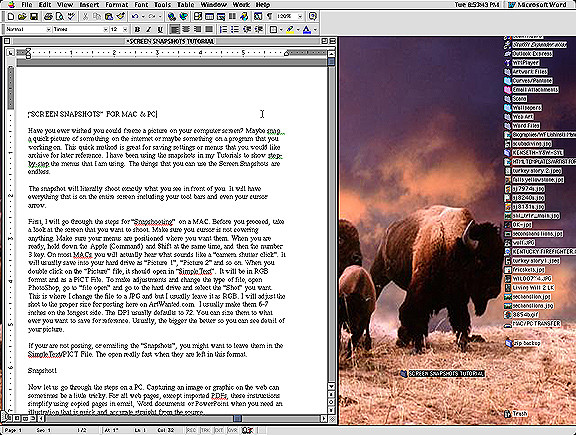The height and width of the screenshot is (435, 576).
Task: Open the Outlook Express desktop icon
Action: tap(528, 54)
